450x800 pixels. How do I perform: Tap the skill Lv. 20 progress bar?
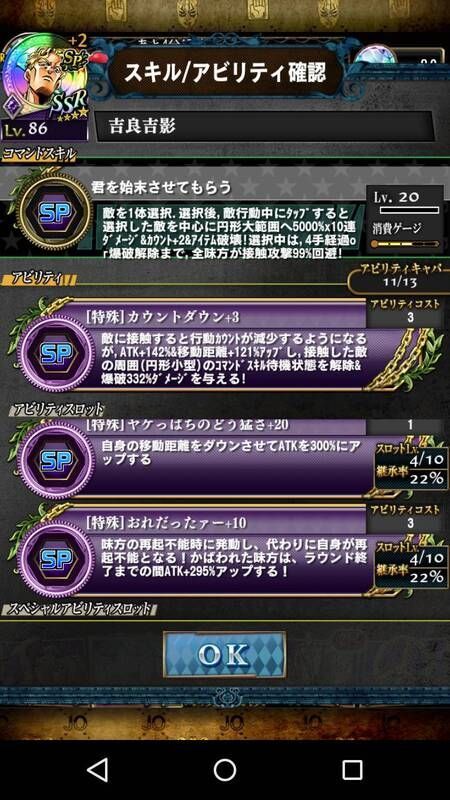pos(409,210)
